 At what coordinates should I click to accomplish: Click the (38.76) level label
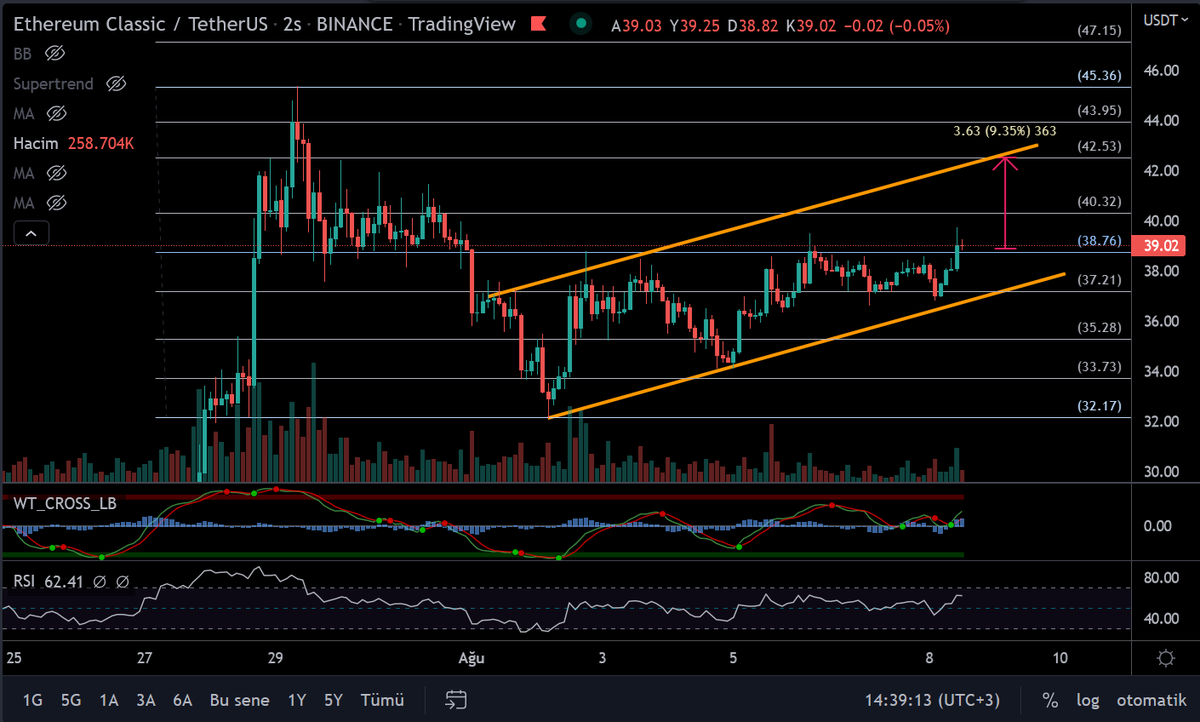1099,241
